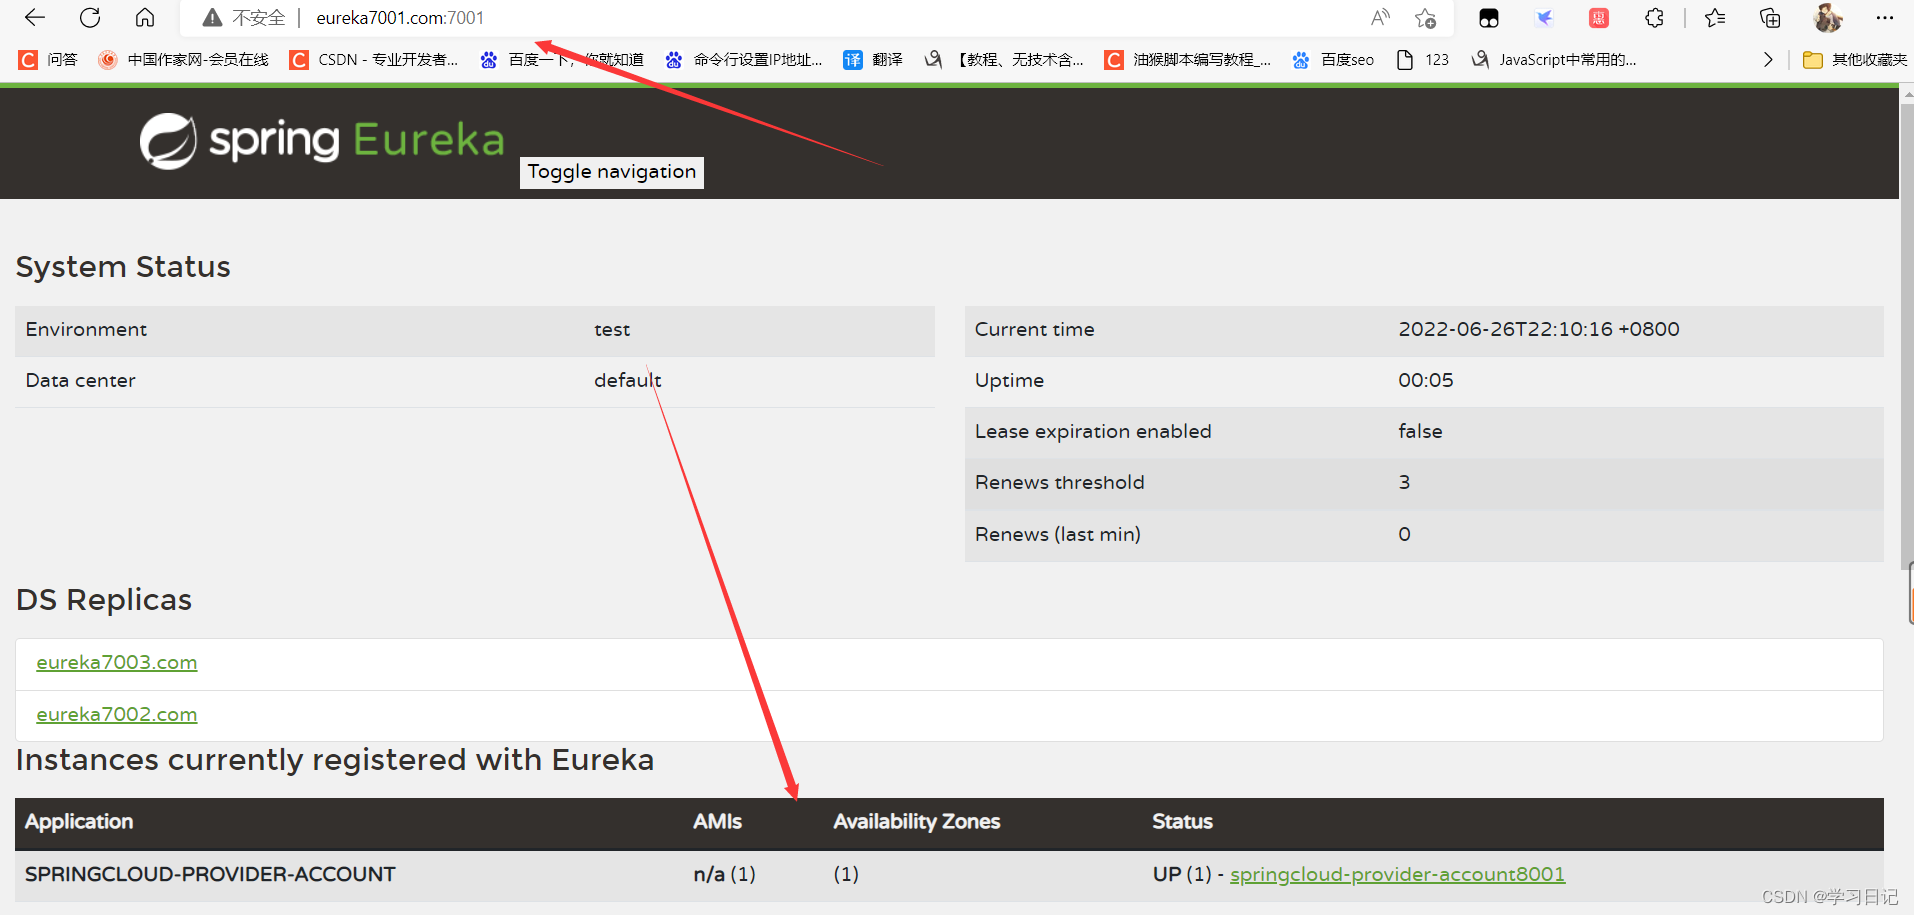Select the Renews (last min) value 0

(1404, 534)
